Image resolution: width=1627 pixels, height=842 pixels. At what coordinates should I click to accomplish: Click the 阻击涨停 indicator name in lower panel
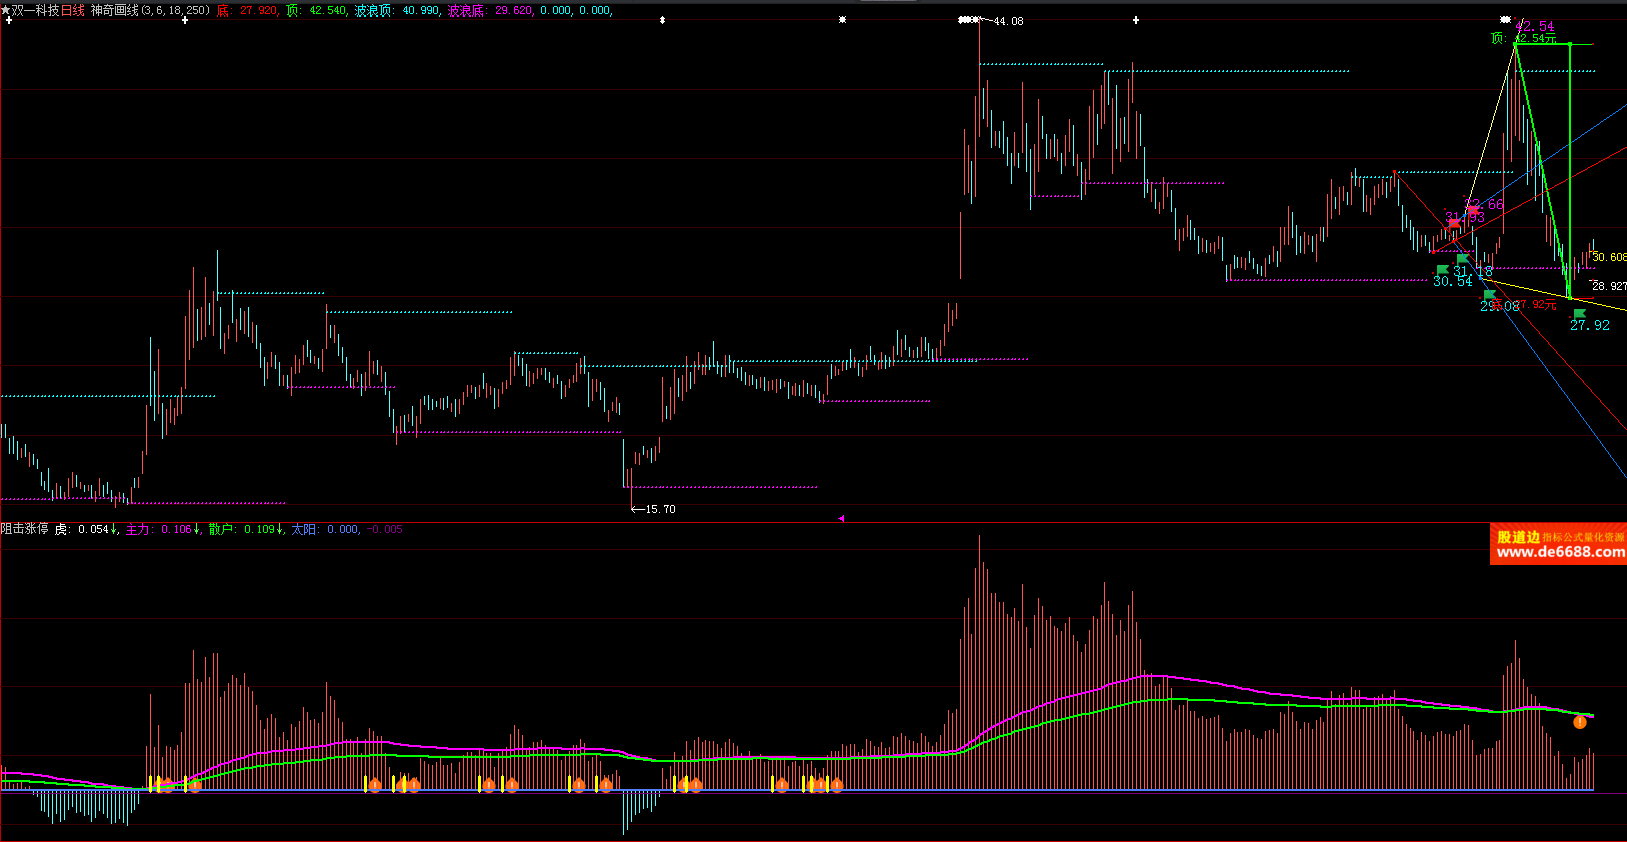pyautogui.click(x=25, y=529)
